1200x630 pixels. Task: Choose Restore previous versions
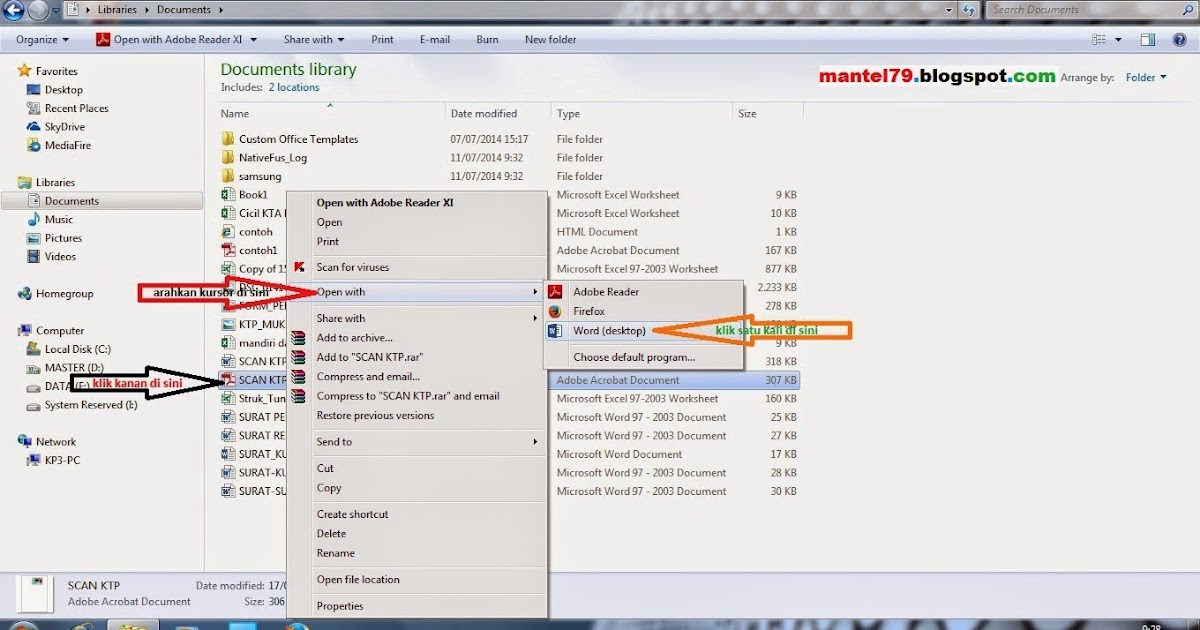(375, 416)
